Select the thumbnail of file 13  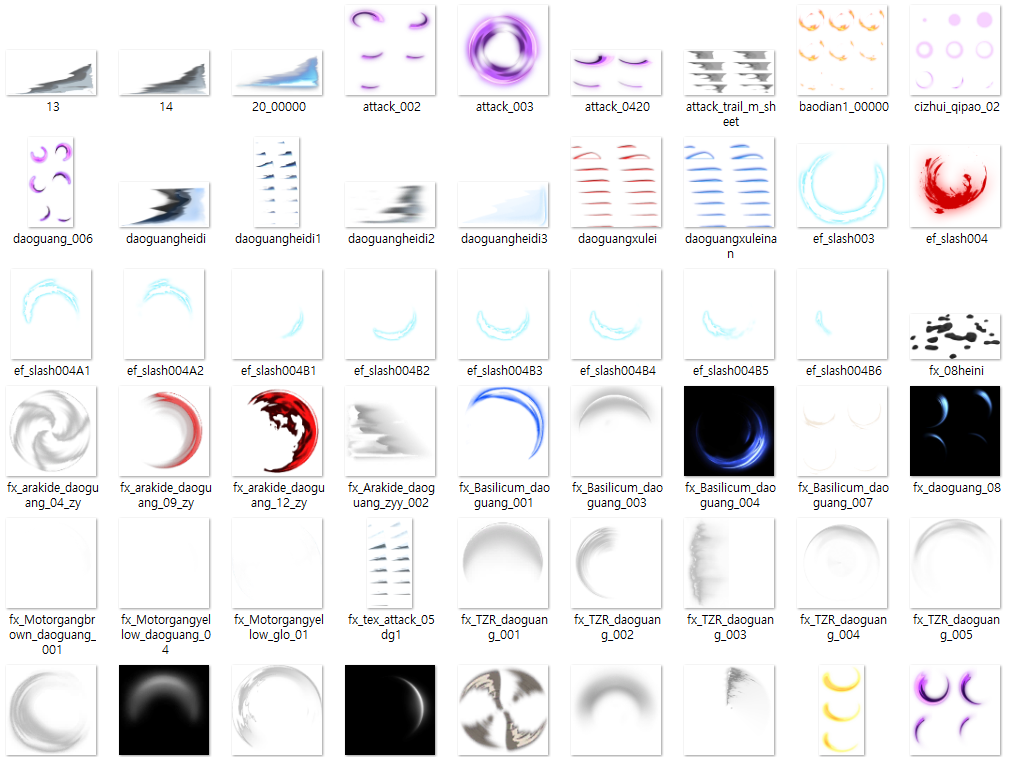pos(51,73)
